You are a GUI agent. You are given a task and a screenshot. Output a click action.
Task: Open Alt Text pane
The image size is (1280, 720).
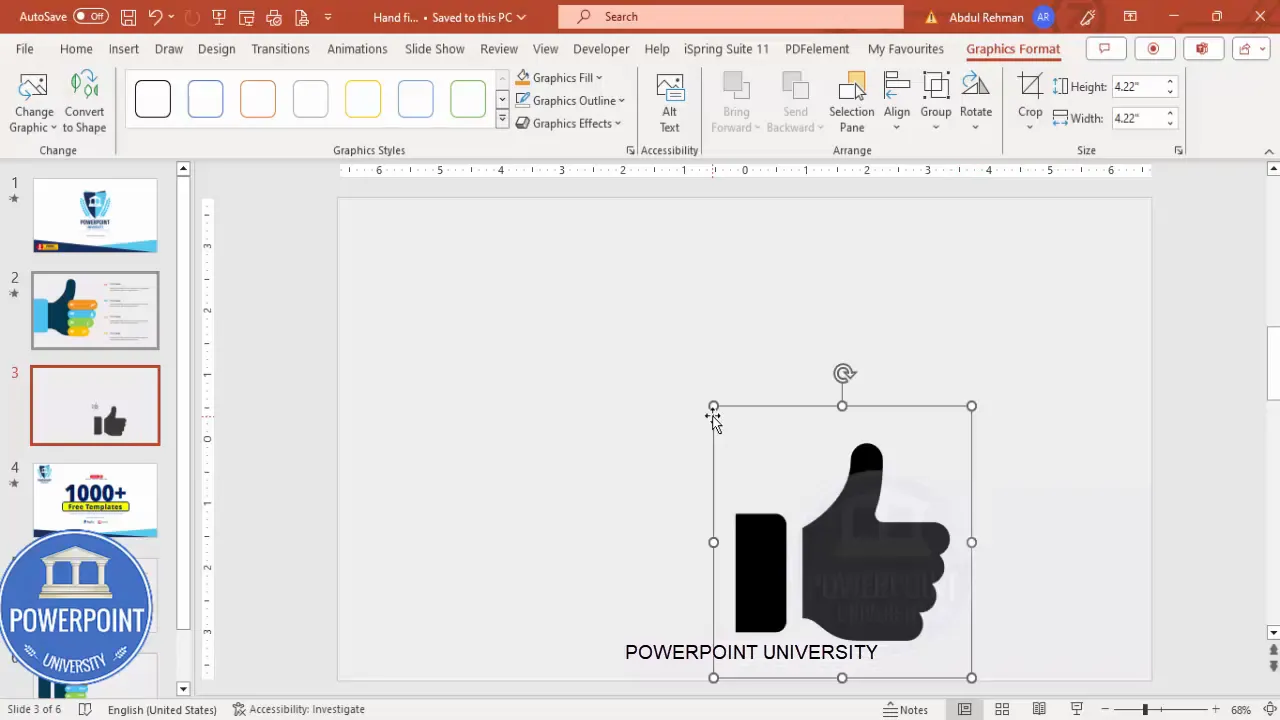point(669,100)
